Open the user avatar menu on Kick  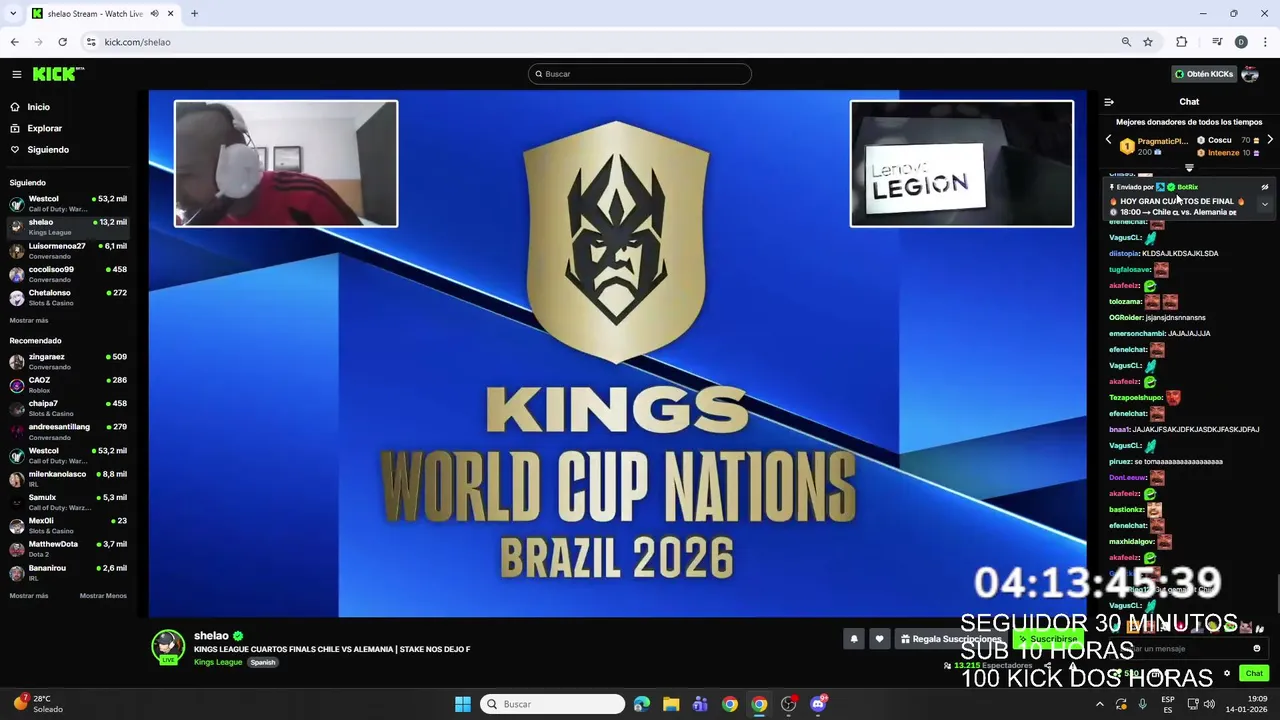[x=1250, y=74]
